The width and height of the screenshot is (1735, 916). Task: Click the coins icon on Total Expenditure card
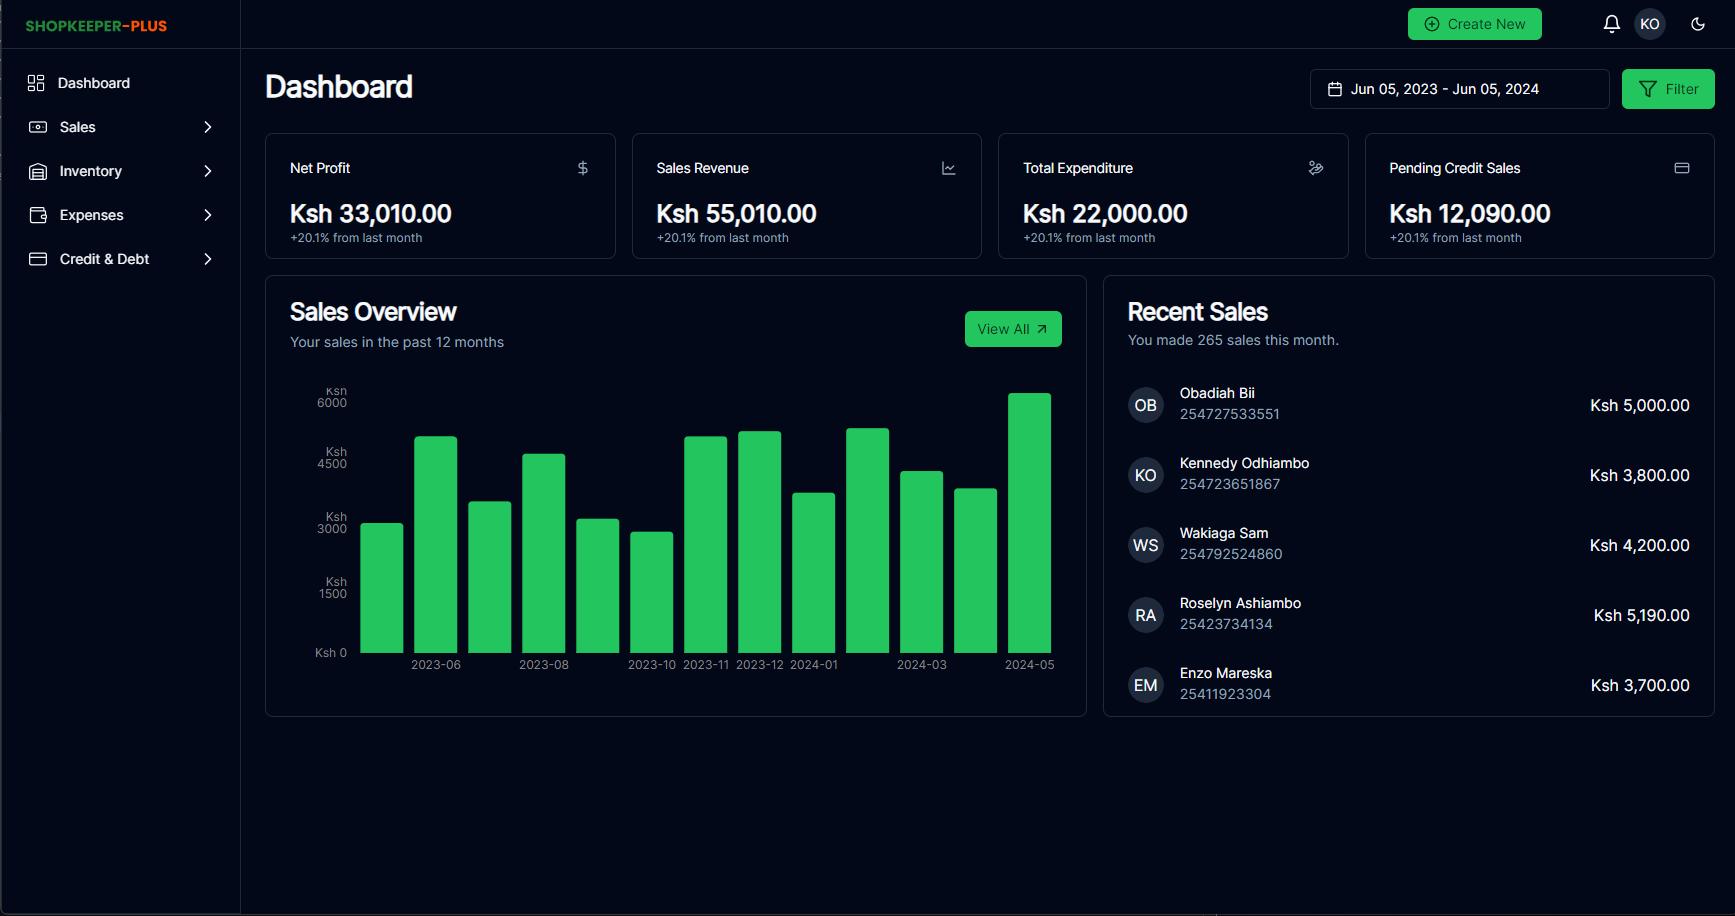coord(1316,168)
